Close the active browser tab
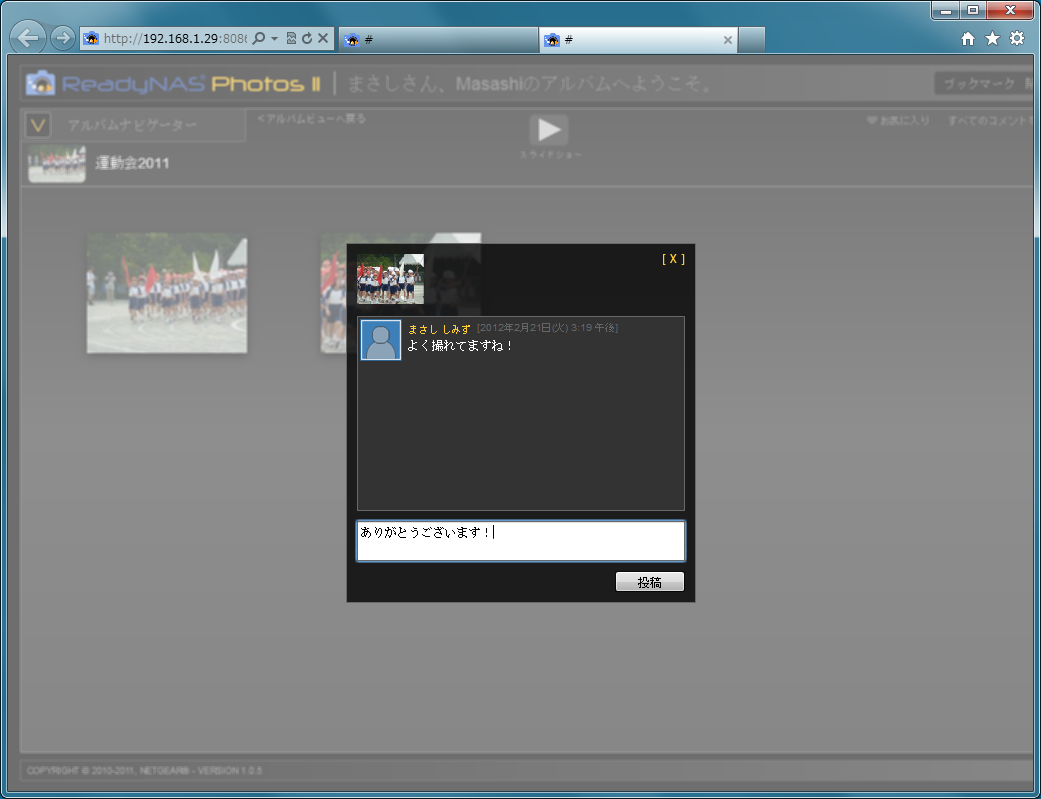The width and height of the screenshot is (1041, 799). click(x=727, y=40)
